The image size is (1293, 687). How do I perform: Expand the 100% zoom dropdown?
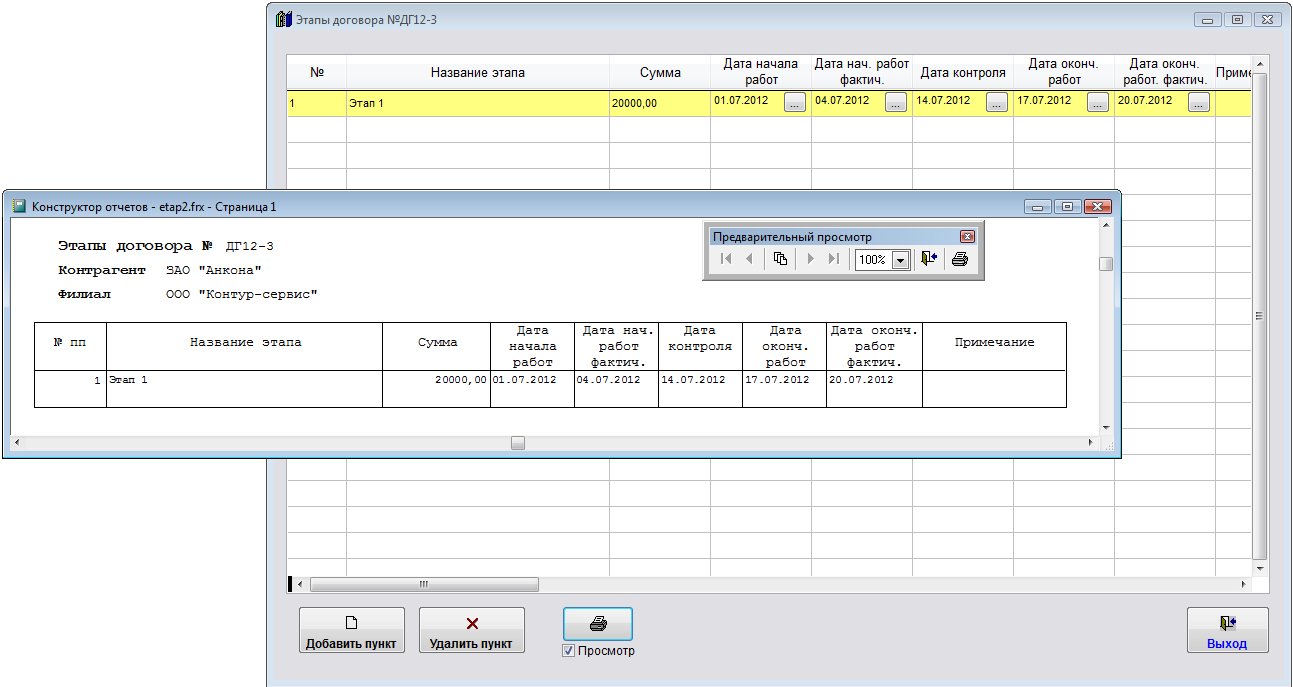click(x=899, y=260)
